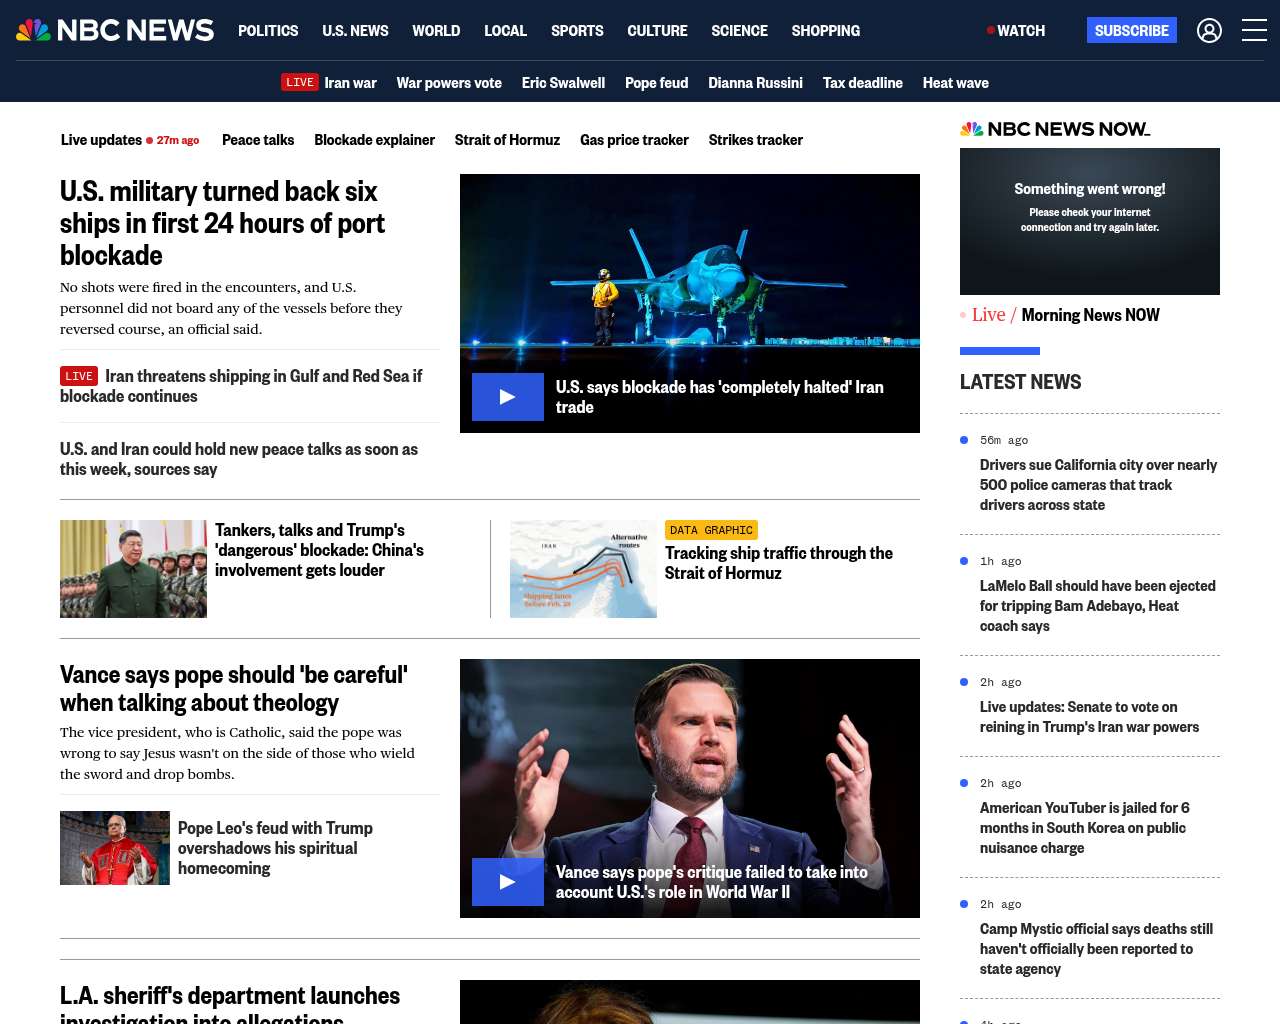Open the user account profile icon
This screenshot has width=1280, height=1024.
pyautogui.click(x=1209, y=31)
